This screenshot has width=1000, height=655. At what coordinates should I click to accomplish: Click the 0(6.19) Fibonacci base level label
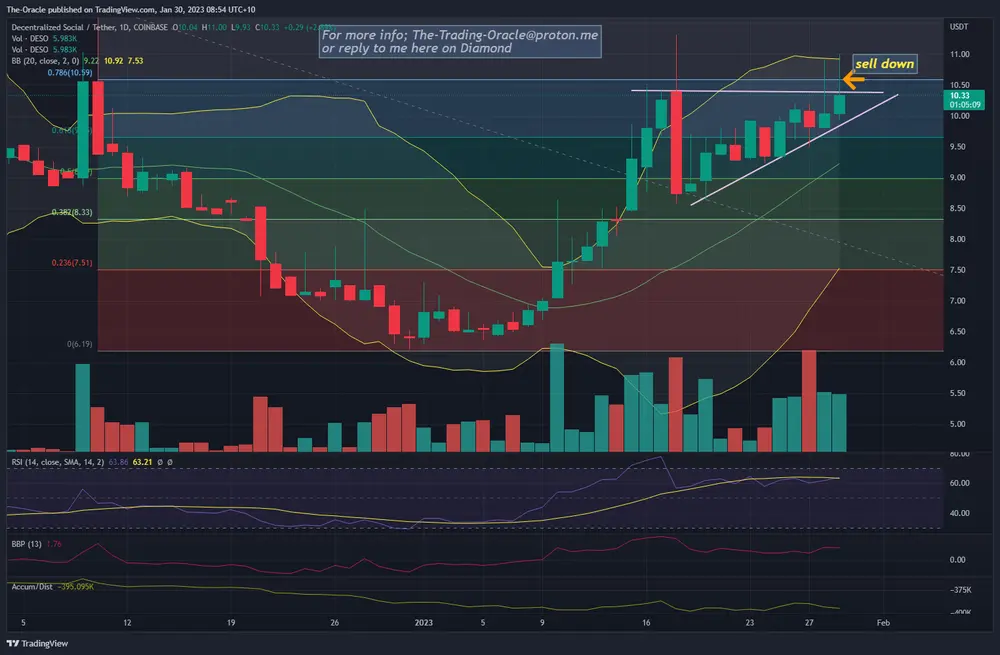point(80,344)
